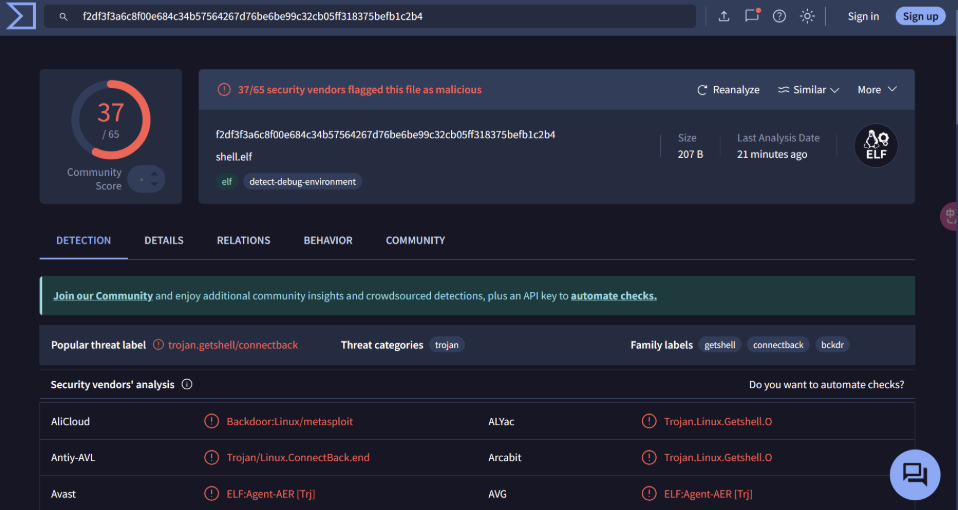Click the shell.elf file name
The image size is (958, 510).
coord(234,156)
